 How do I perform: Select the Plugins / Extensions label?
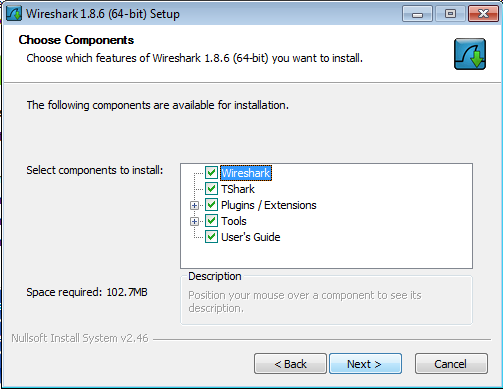coord(269,205)
